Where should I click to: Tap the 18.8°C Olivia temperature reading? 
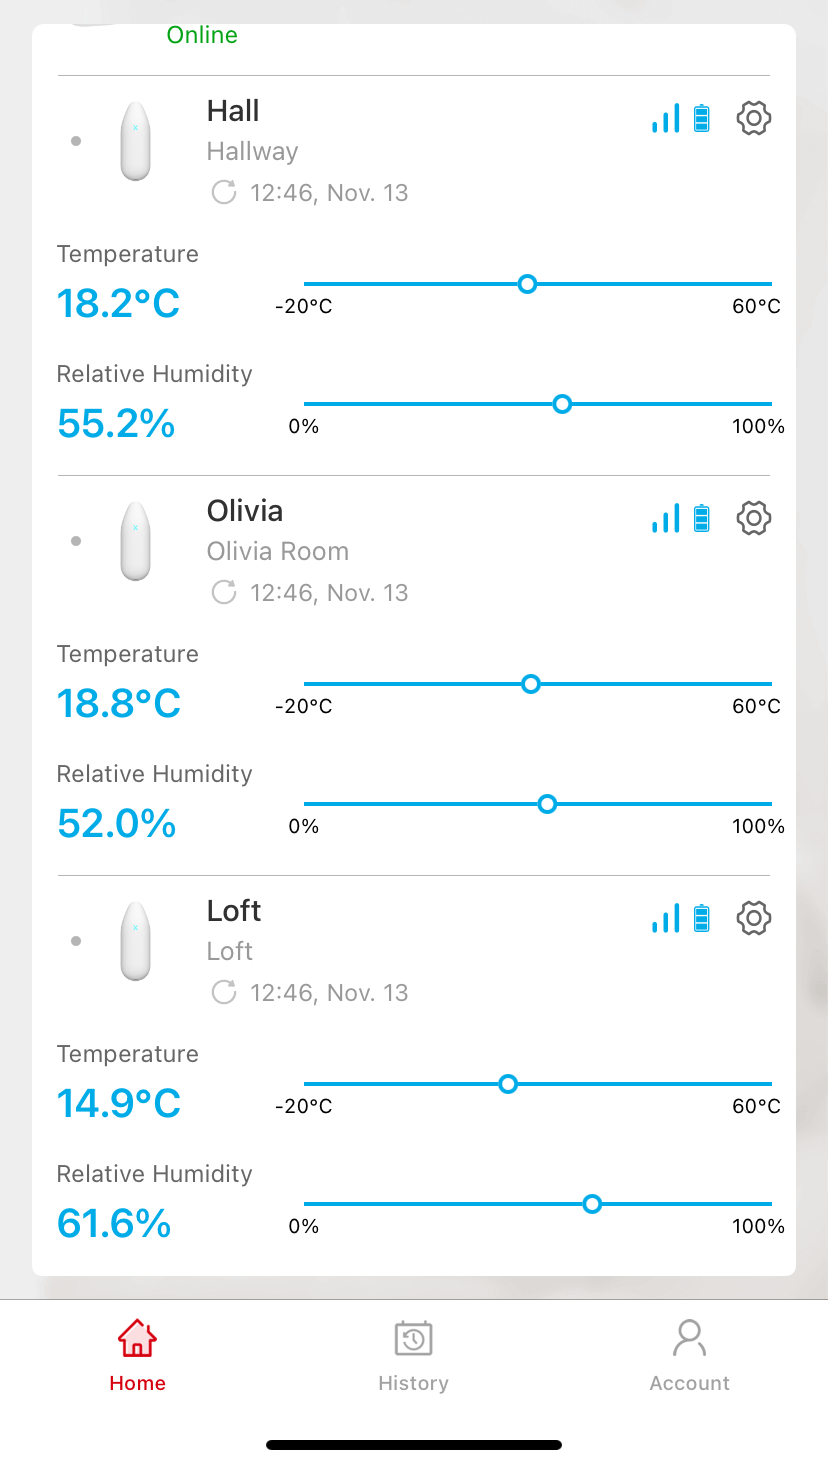[119, 703]
